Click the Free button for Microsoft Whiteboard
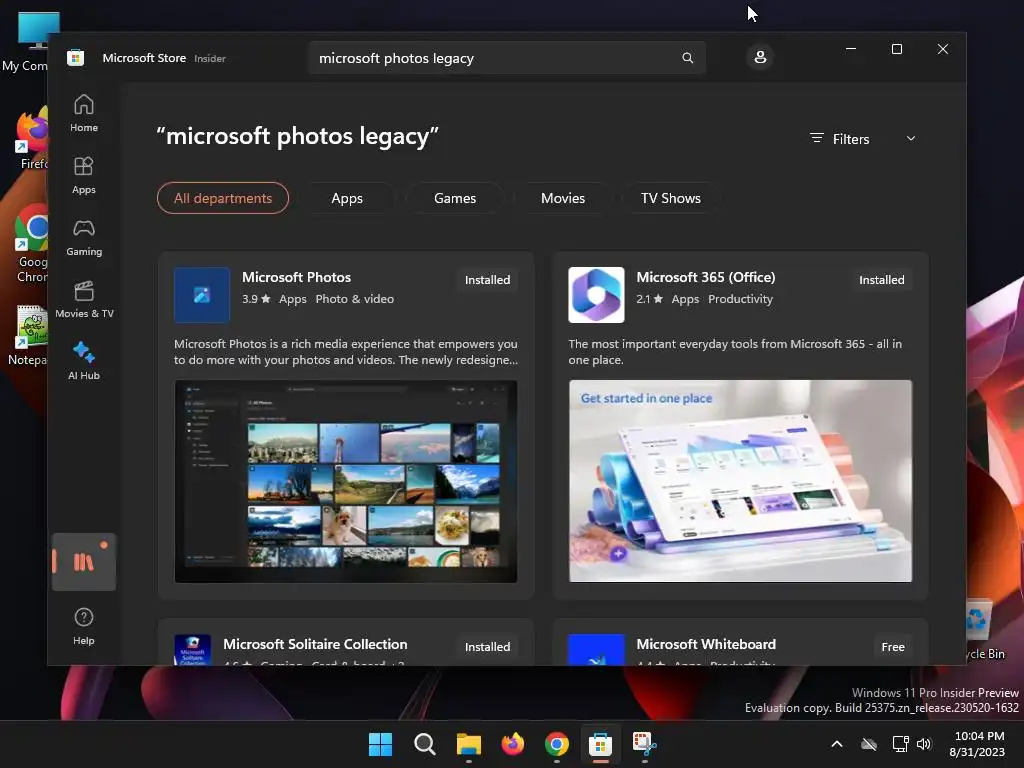Screen dimensions: 1024x768 pyautogui.click(x=893, y=647)
